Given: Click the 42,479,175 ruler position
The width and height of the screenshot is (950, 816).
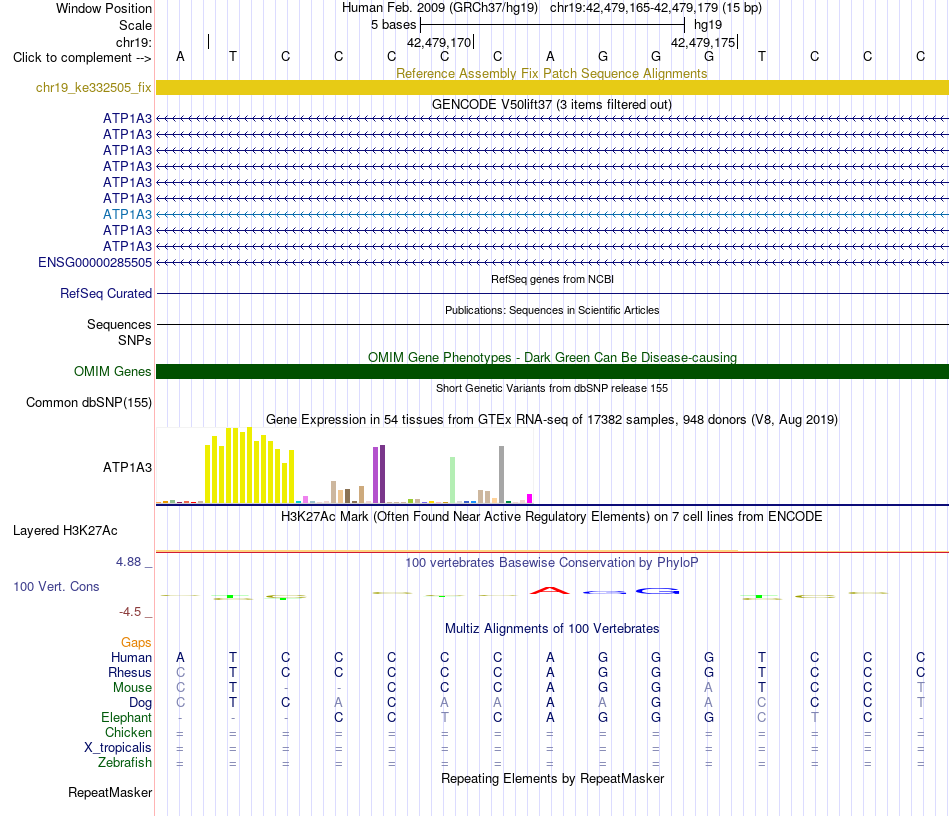Looking at the screenshot, I should coord(703,42).
